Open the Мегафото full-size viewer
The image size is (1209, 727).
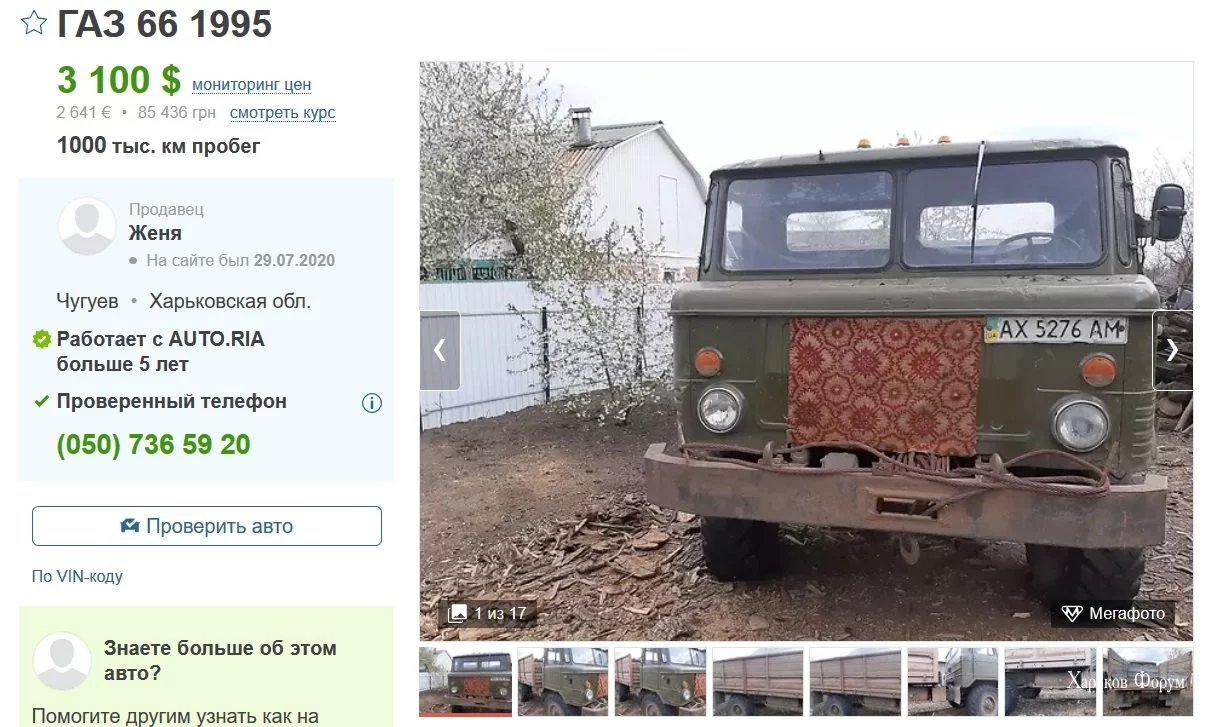pyautogui.click(x=1113, y=613)
